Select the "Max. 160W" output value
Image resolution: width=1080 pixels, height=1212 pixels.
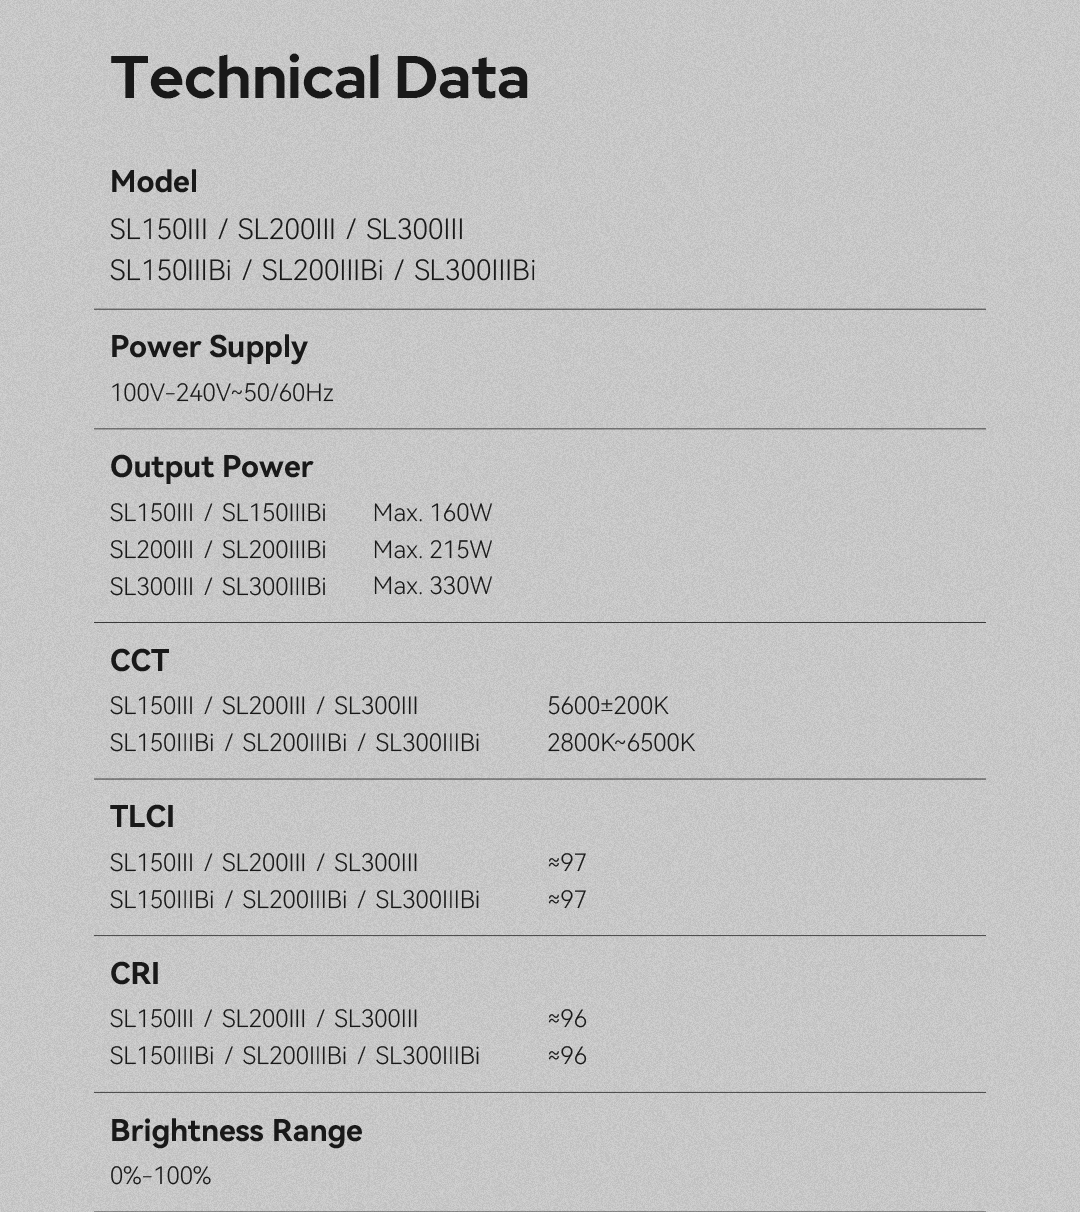click(432, 513)
